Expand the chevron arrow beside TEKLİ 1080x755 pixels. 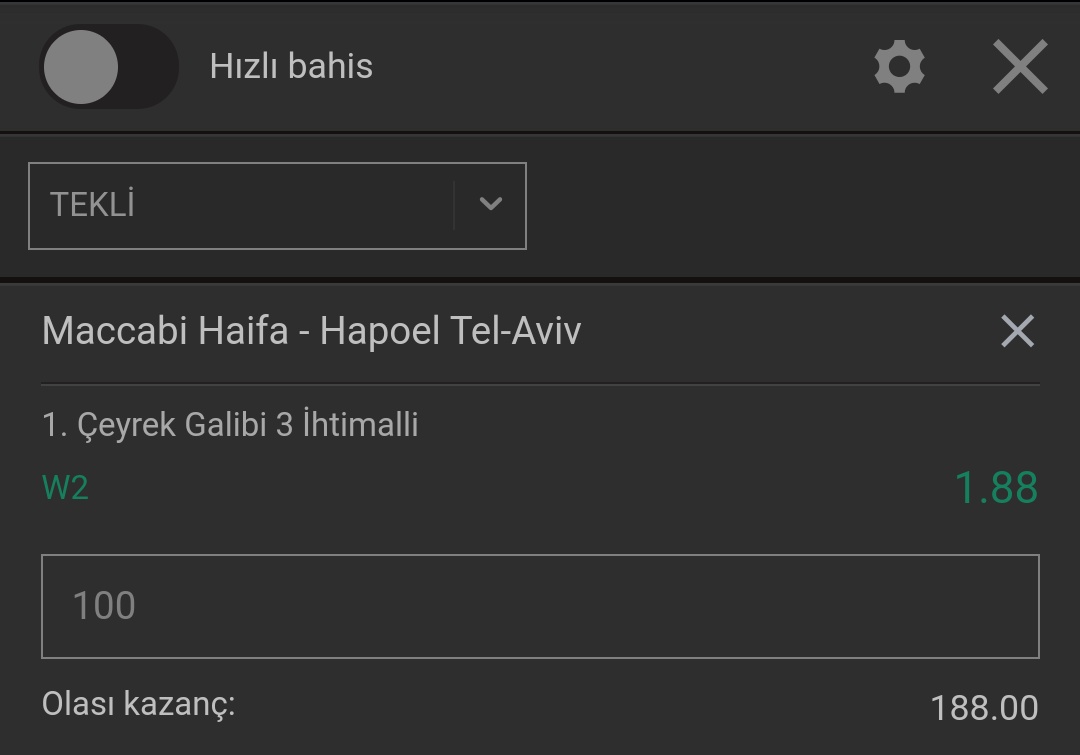click(490, 204)
